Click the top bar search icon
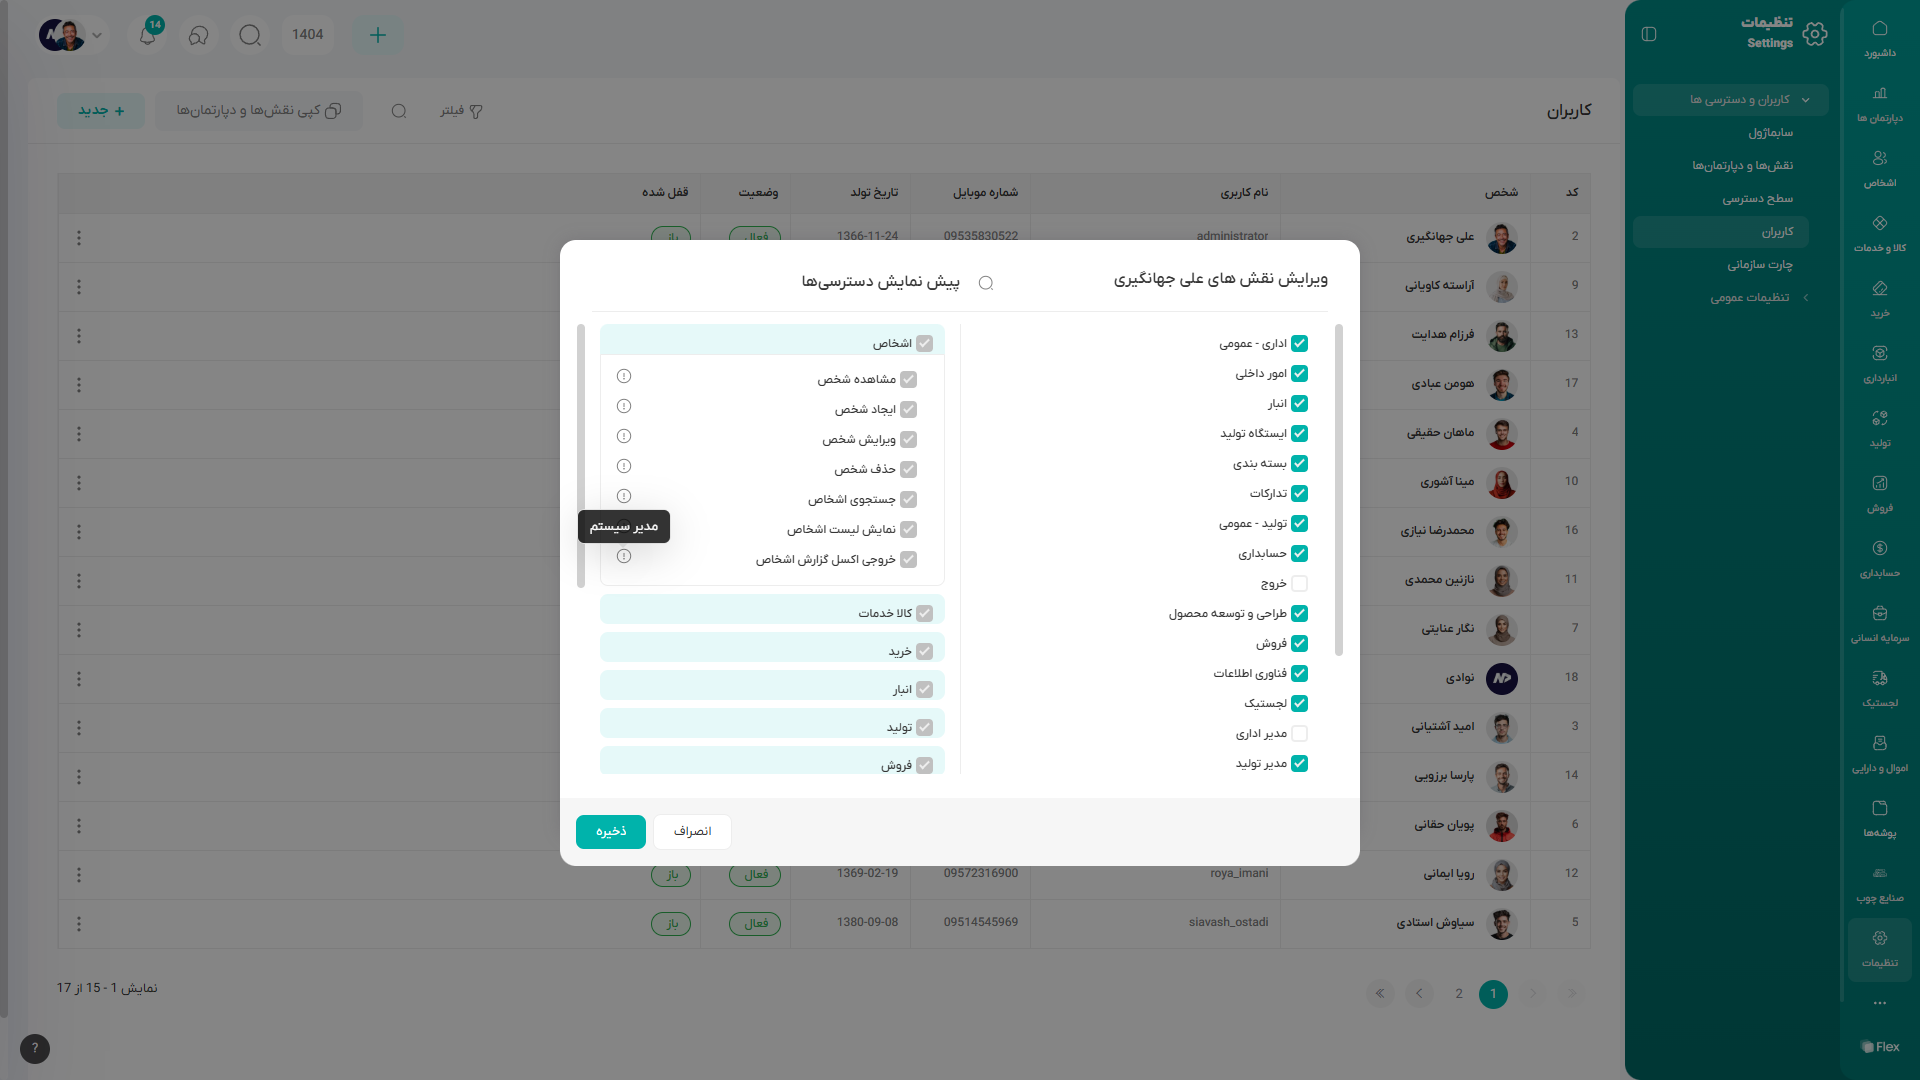Viewport: 1920px width, 1080px height. (250, 35)
